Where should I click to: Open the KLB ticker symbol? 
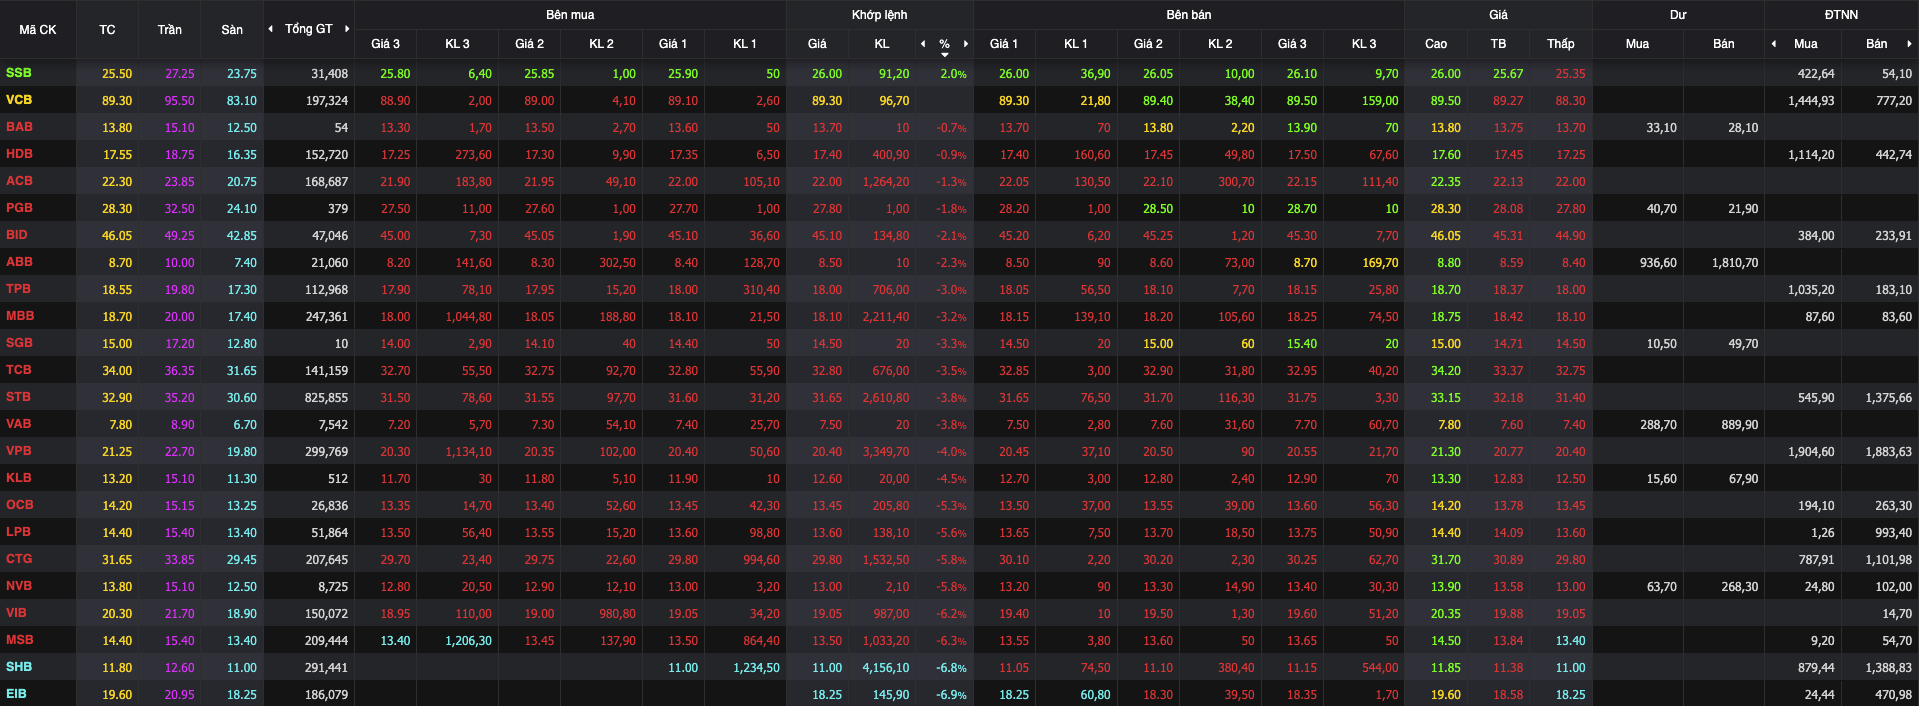pyautogui.click(x=18, y=478)
